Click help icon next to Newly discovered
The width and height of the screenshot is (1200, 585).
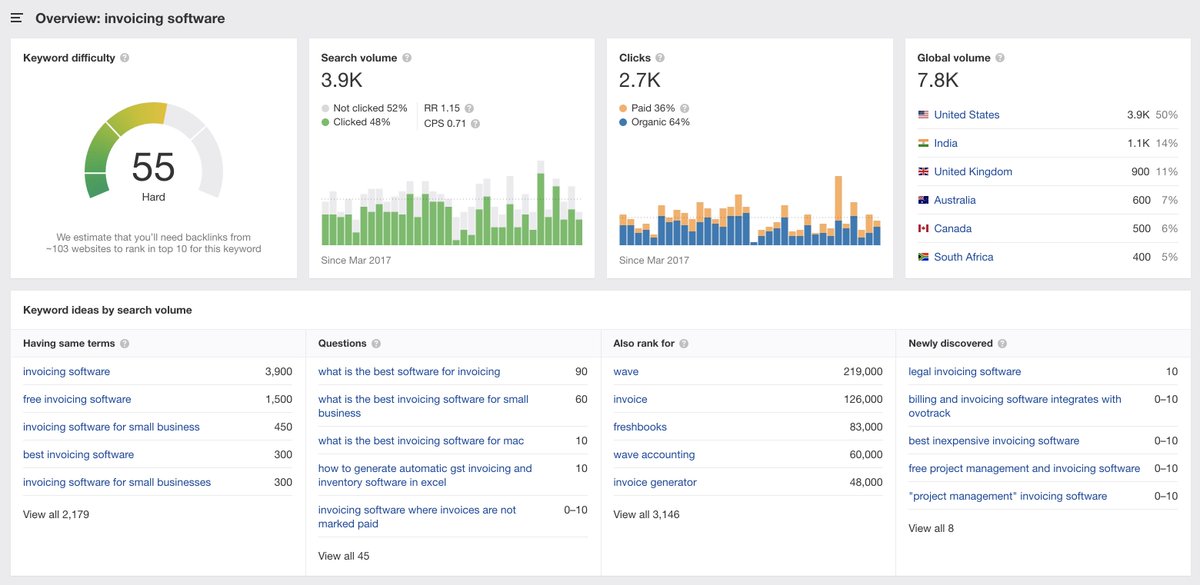[1002, 344]
